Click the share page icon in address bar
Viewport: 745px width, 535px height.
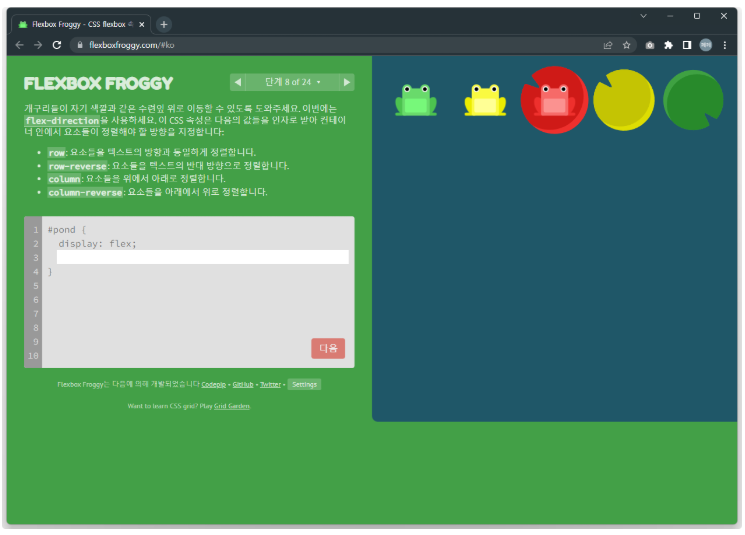608,45
